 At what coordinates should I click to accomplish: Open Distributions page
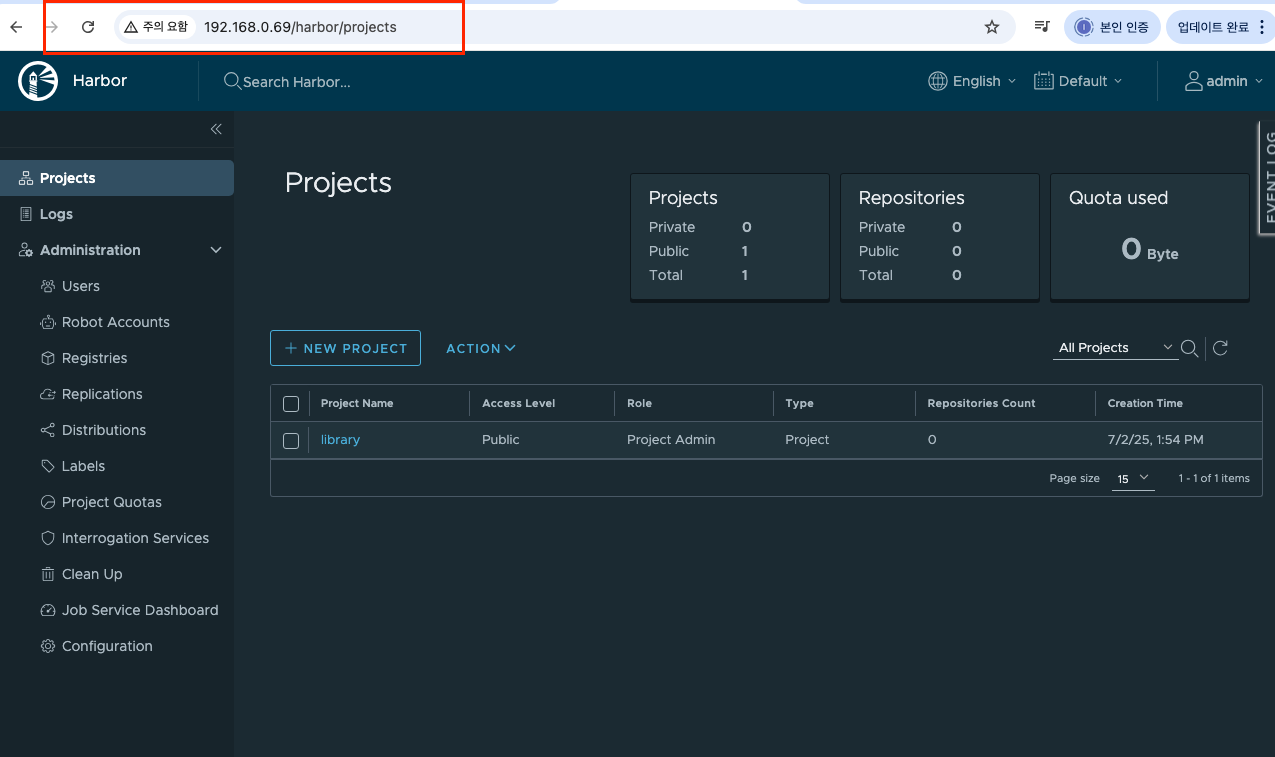[x=93, y=430]
